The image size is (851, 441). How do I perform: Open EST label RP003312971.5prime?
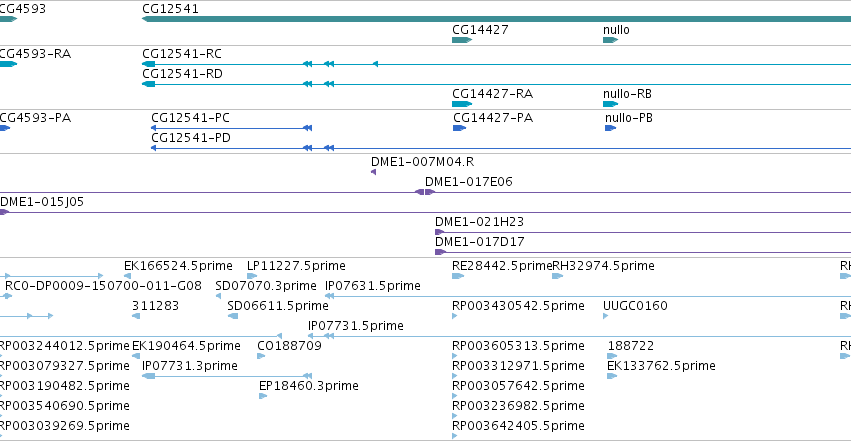[x=518, y=366]
